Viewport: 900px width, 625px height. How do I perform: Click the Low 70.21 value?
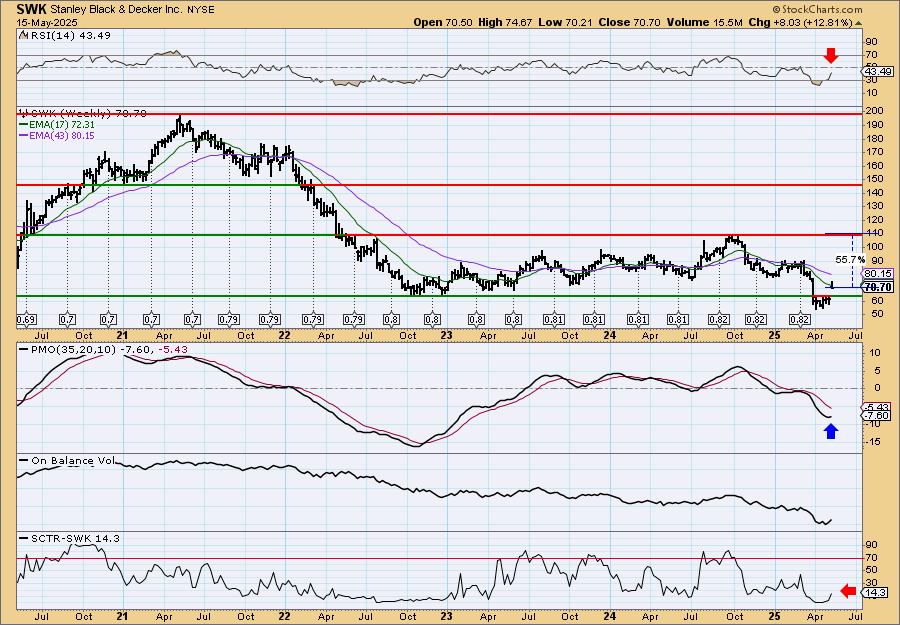point(565,22)
